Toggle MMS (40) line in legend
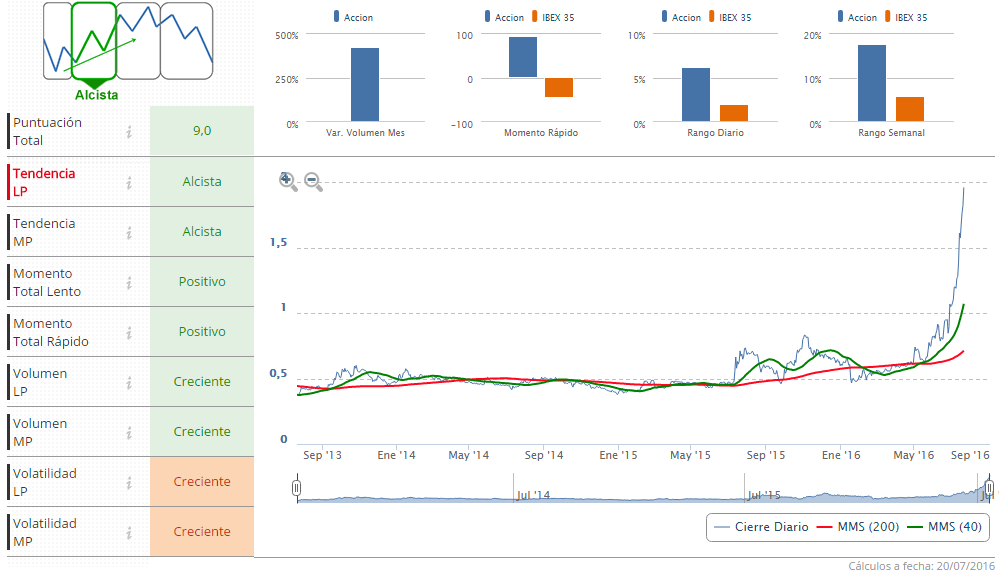999x574 pixels. 945,527
